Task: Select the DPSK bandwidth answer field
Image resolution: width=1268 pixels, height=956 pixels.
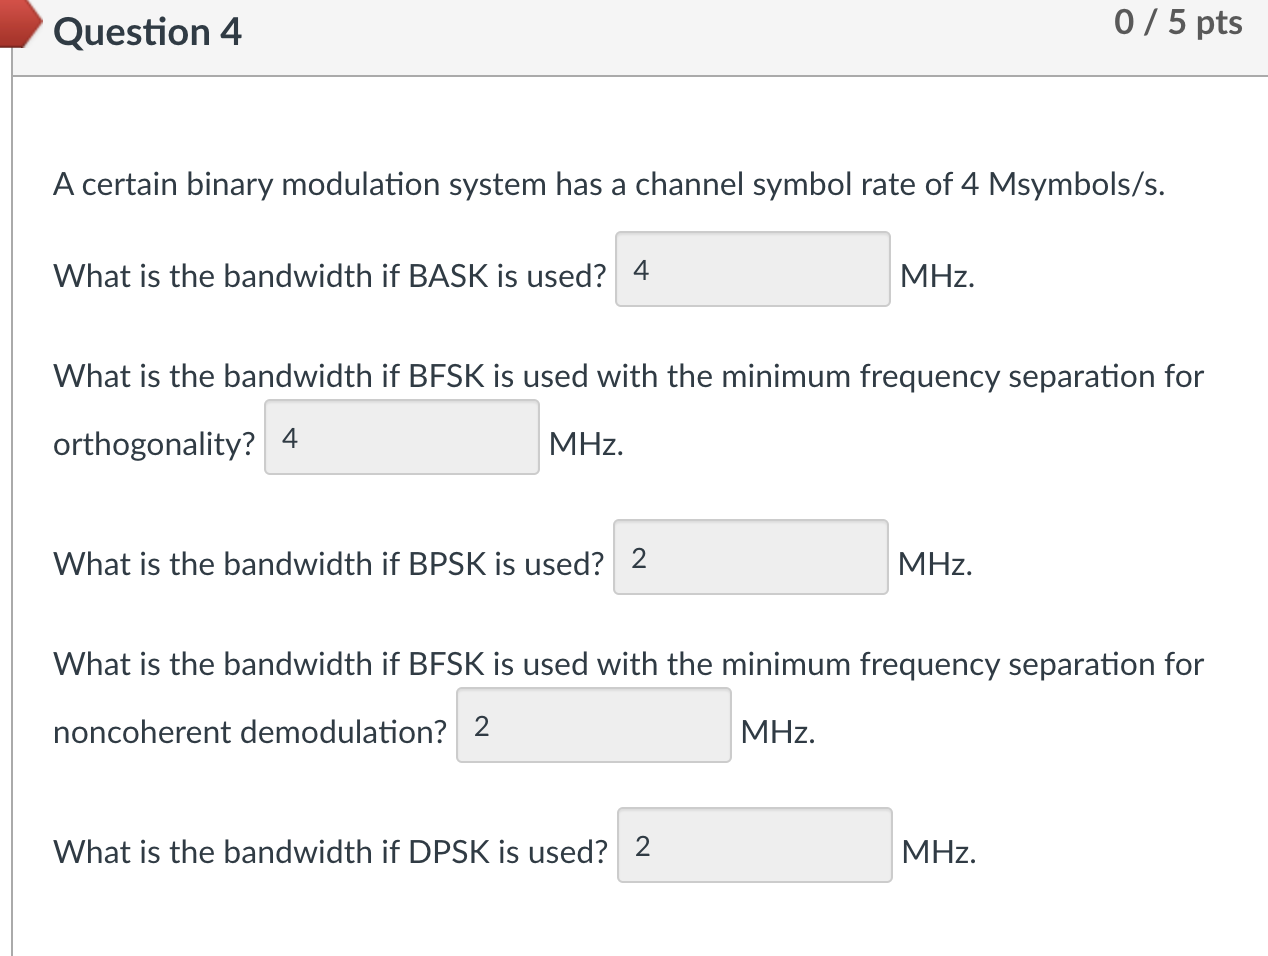Action: click(x=755, y=846)
